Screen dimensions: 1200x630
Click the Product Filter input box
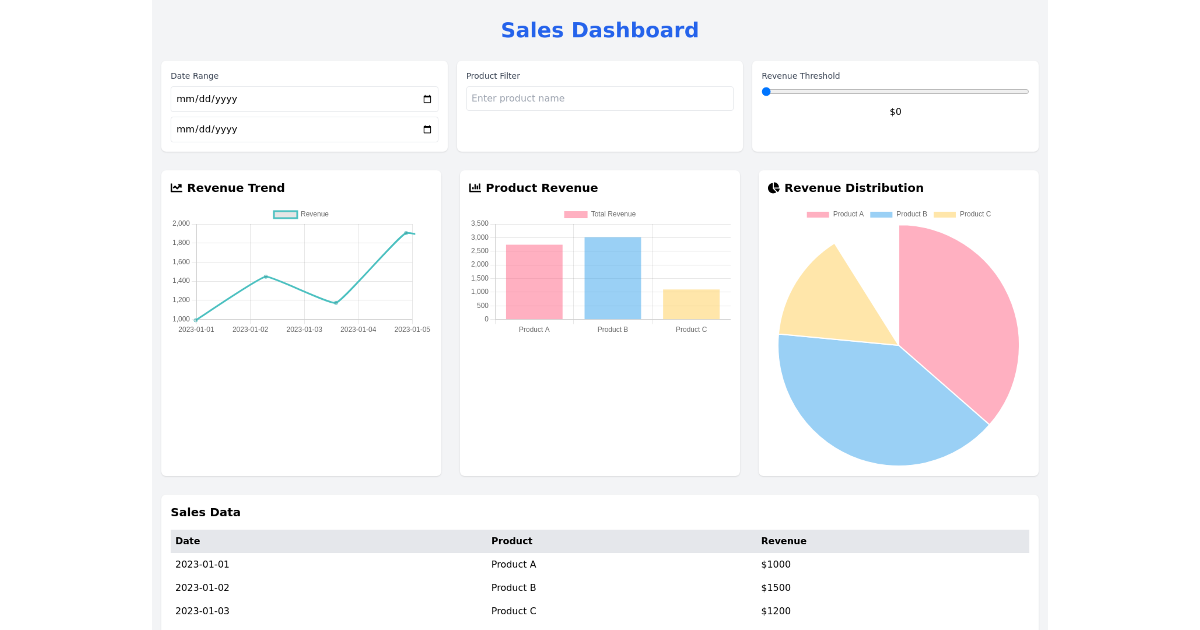click(599, 98)
